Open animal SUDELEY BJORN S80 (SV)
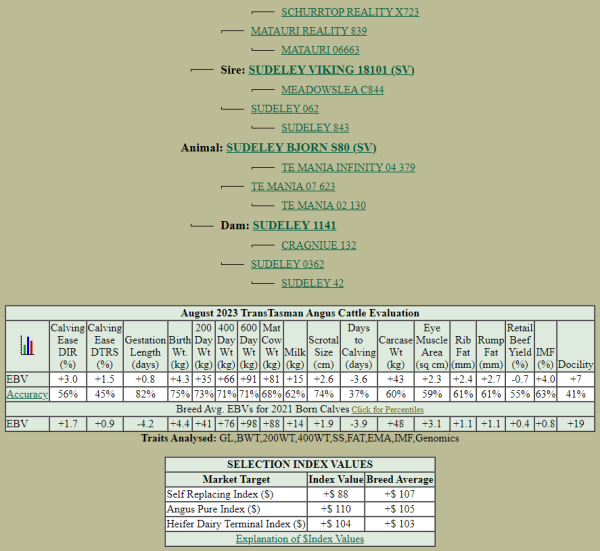Screen dimensions: 600x551 click(x=301, y=147)
